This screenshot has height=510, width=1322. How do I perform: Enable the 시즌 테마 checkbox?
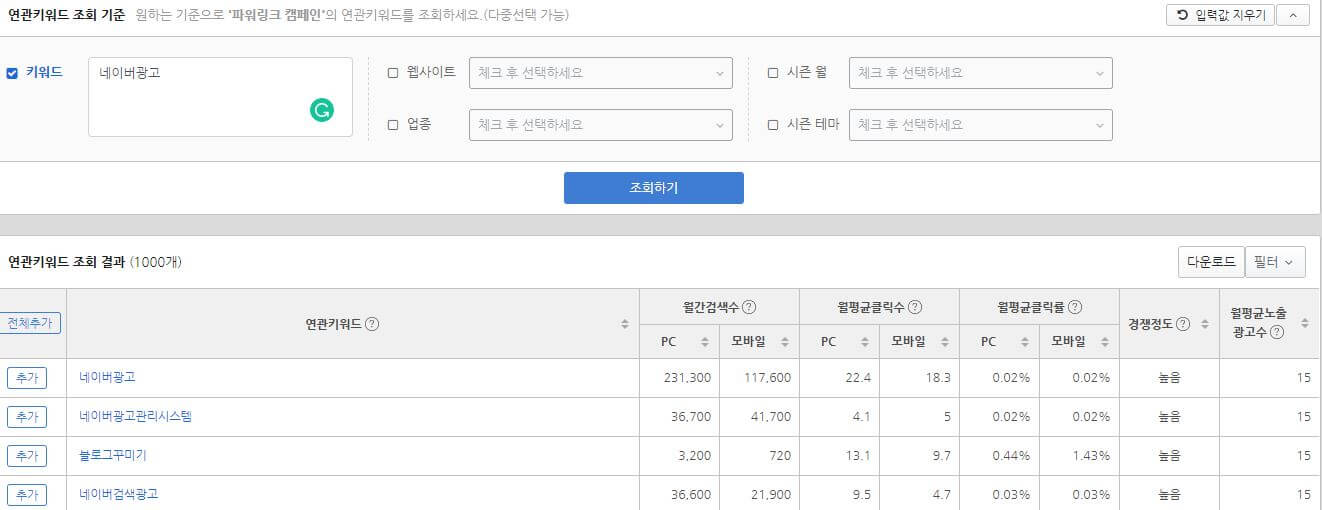click(x=773, y=125)
